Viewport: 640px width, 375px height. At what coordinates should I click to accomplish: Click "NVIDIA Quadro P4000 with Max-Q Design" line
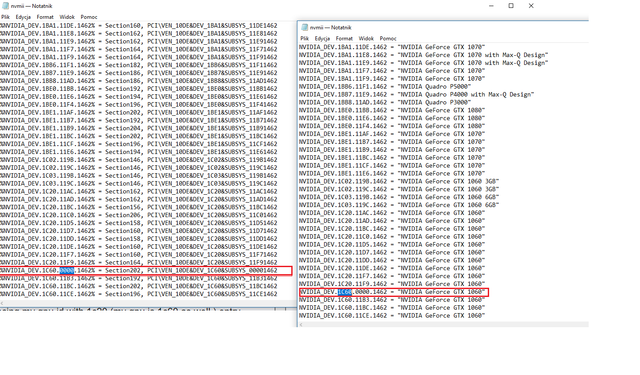tap(416, 95)
